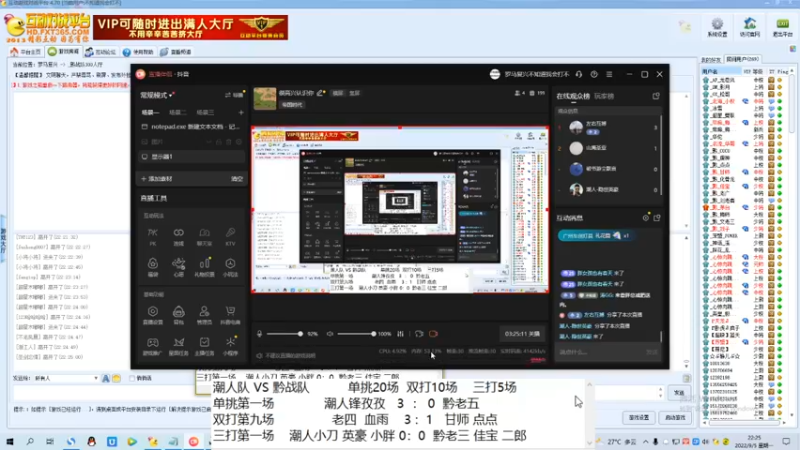This screenshot has width=800, height=450.
Task: Open 系统设置 in the battle platform window
Action: coord(717,28)
